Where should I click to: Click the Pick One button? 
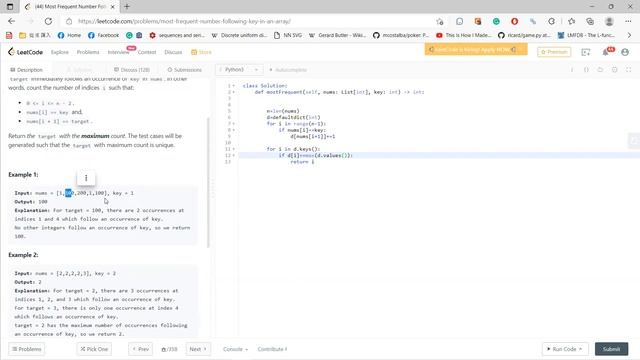click(x=94, y=349)
